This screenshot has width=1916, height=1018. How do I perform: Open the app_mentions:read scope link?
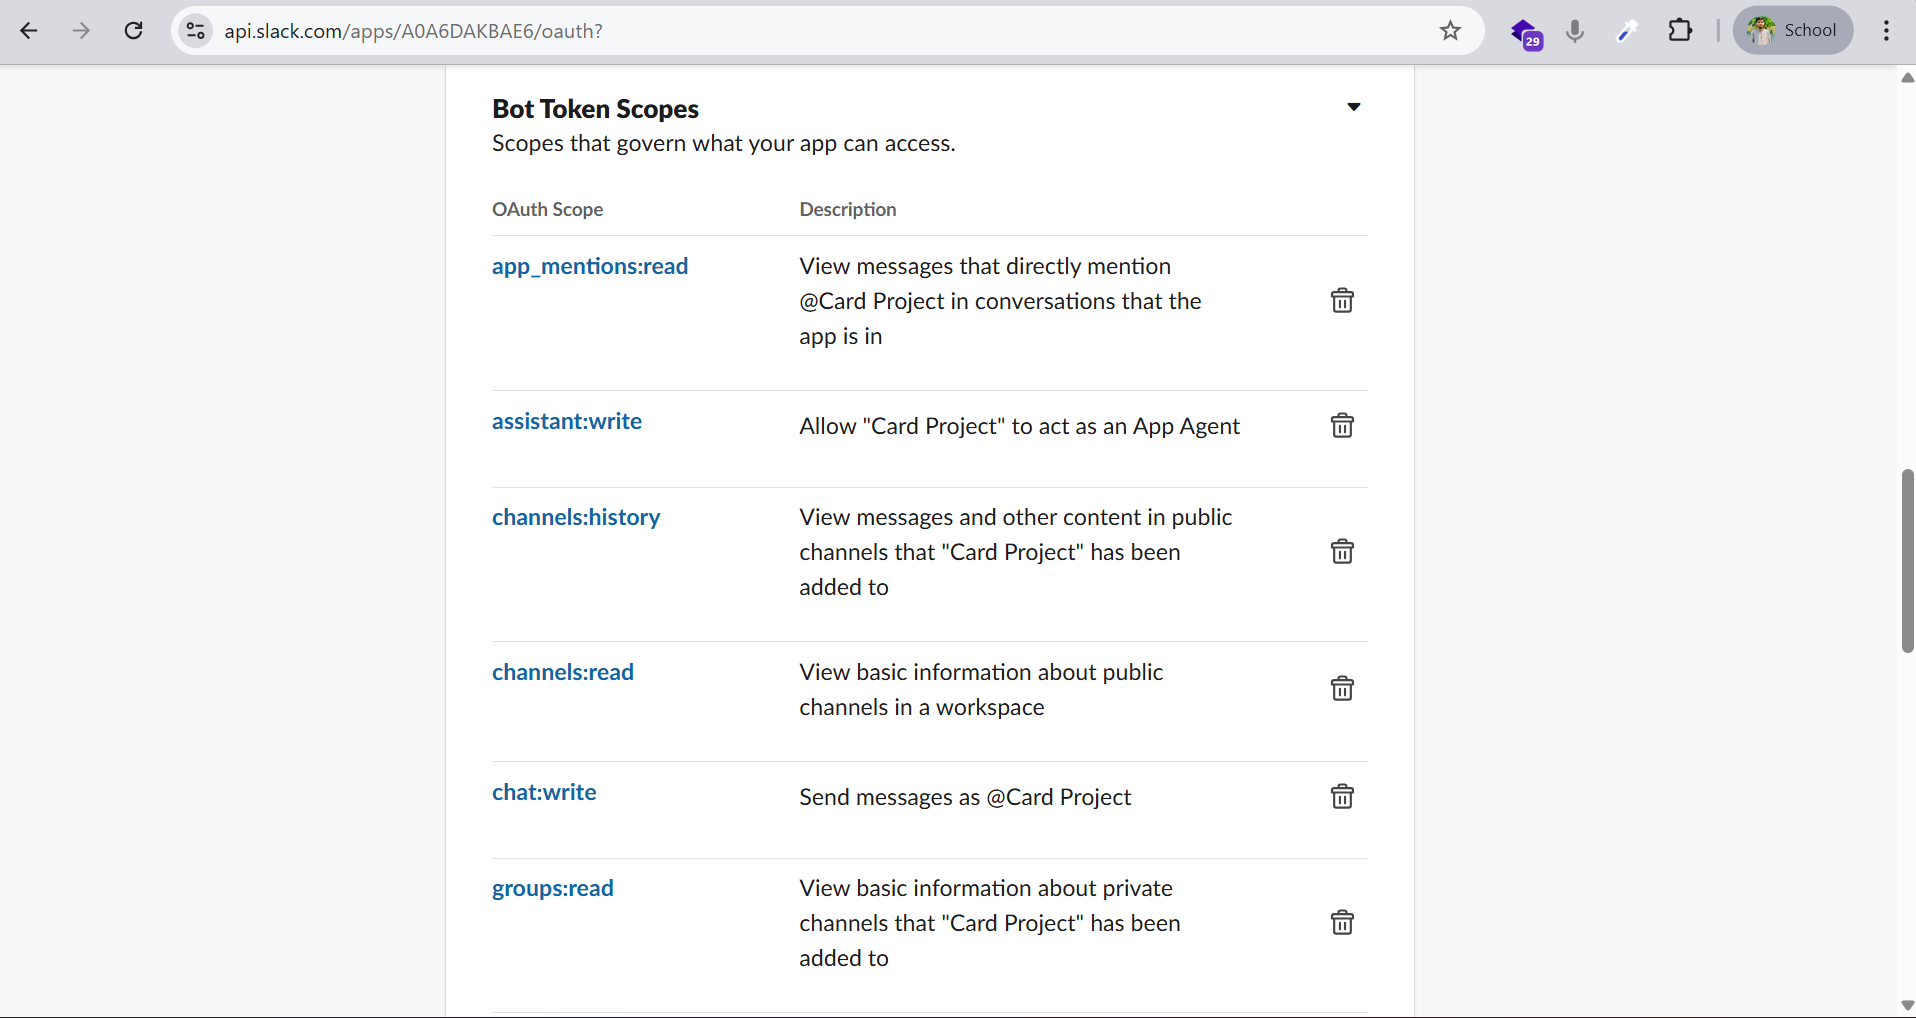(589, 267)
